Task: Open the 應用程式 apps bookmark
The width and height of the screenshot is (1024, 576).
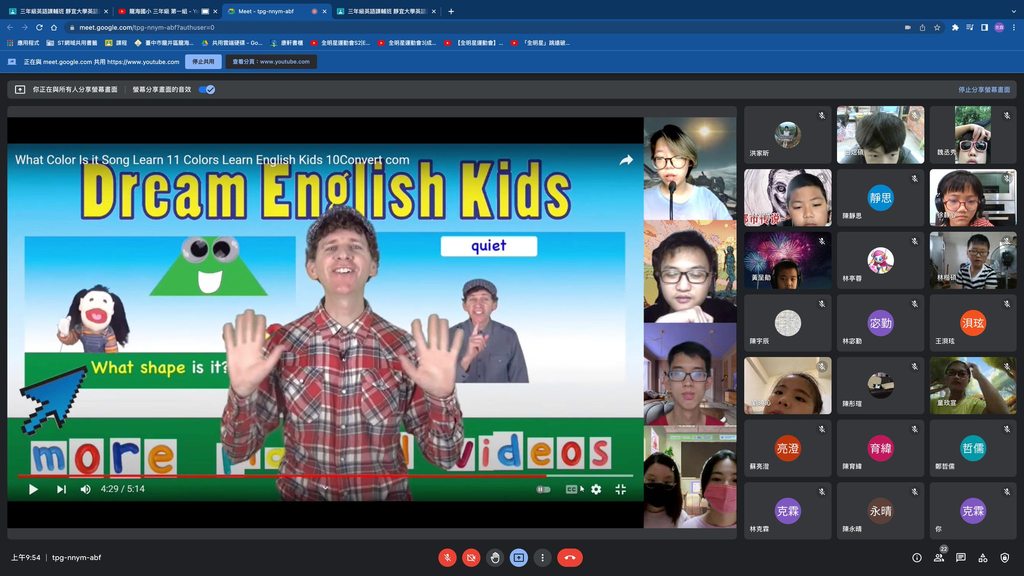Action: 23,43
